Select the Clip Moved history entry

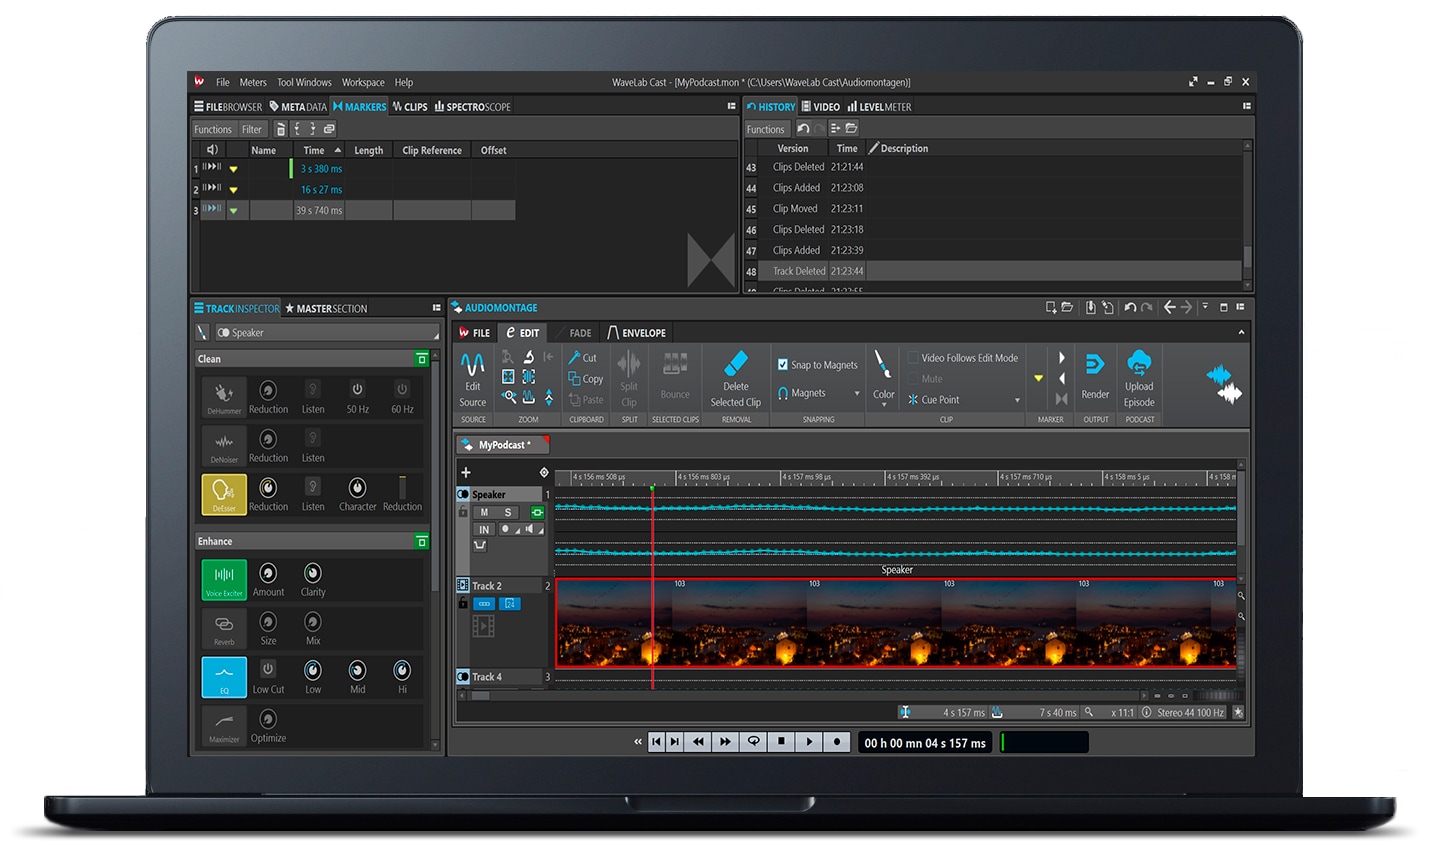pos(795,209)
